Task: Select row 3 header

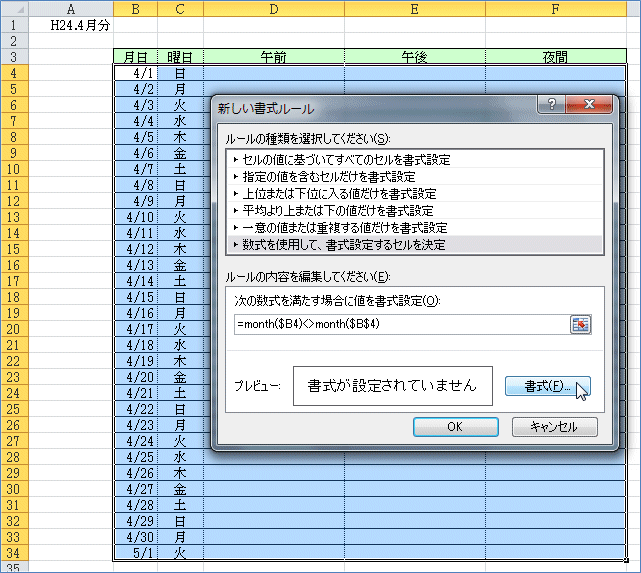Action: (14, 57)
